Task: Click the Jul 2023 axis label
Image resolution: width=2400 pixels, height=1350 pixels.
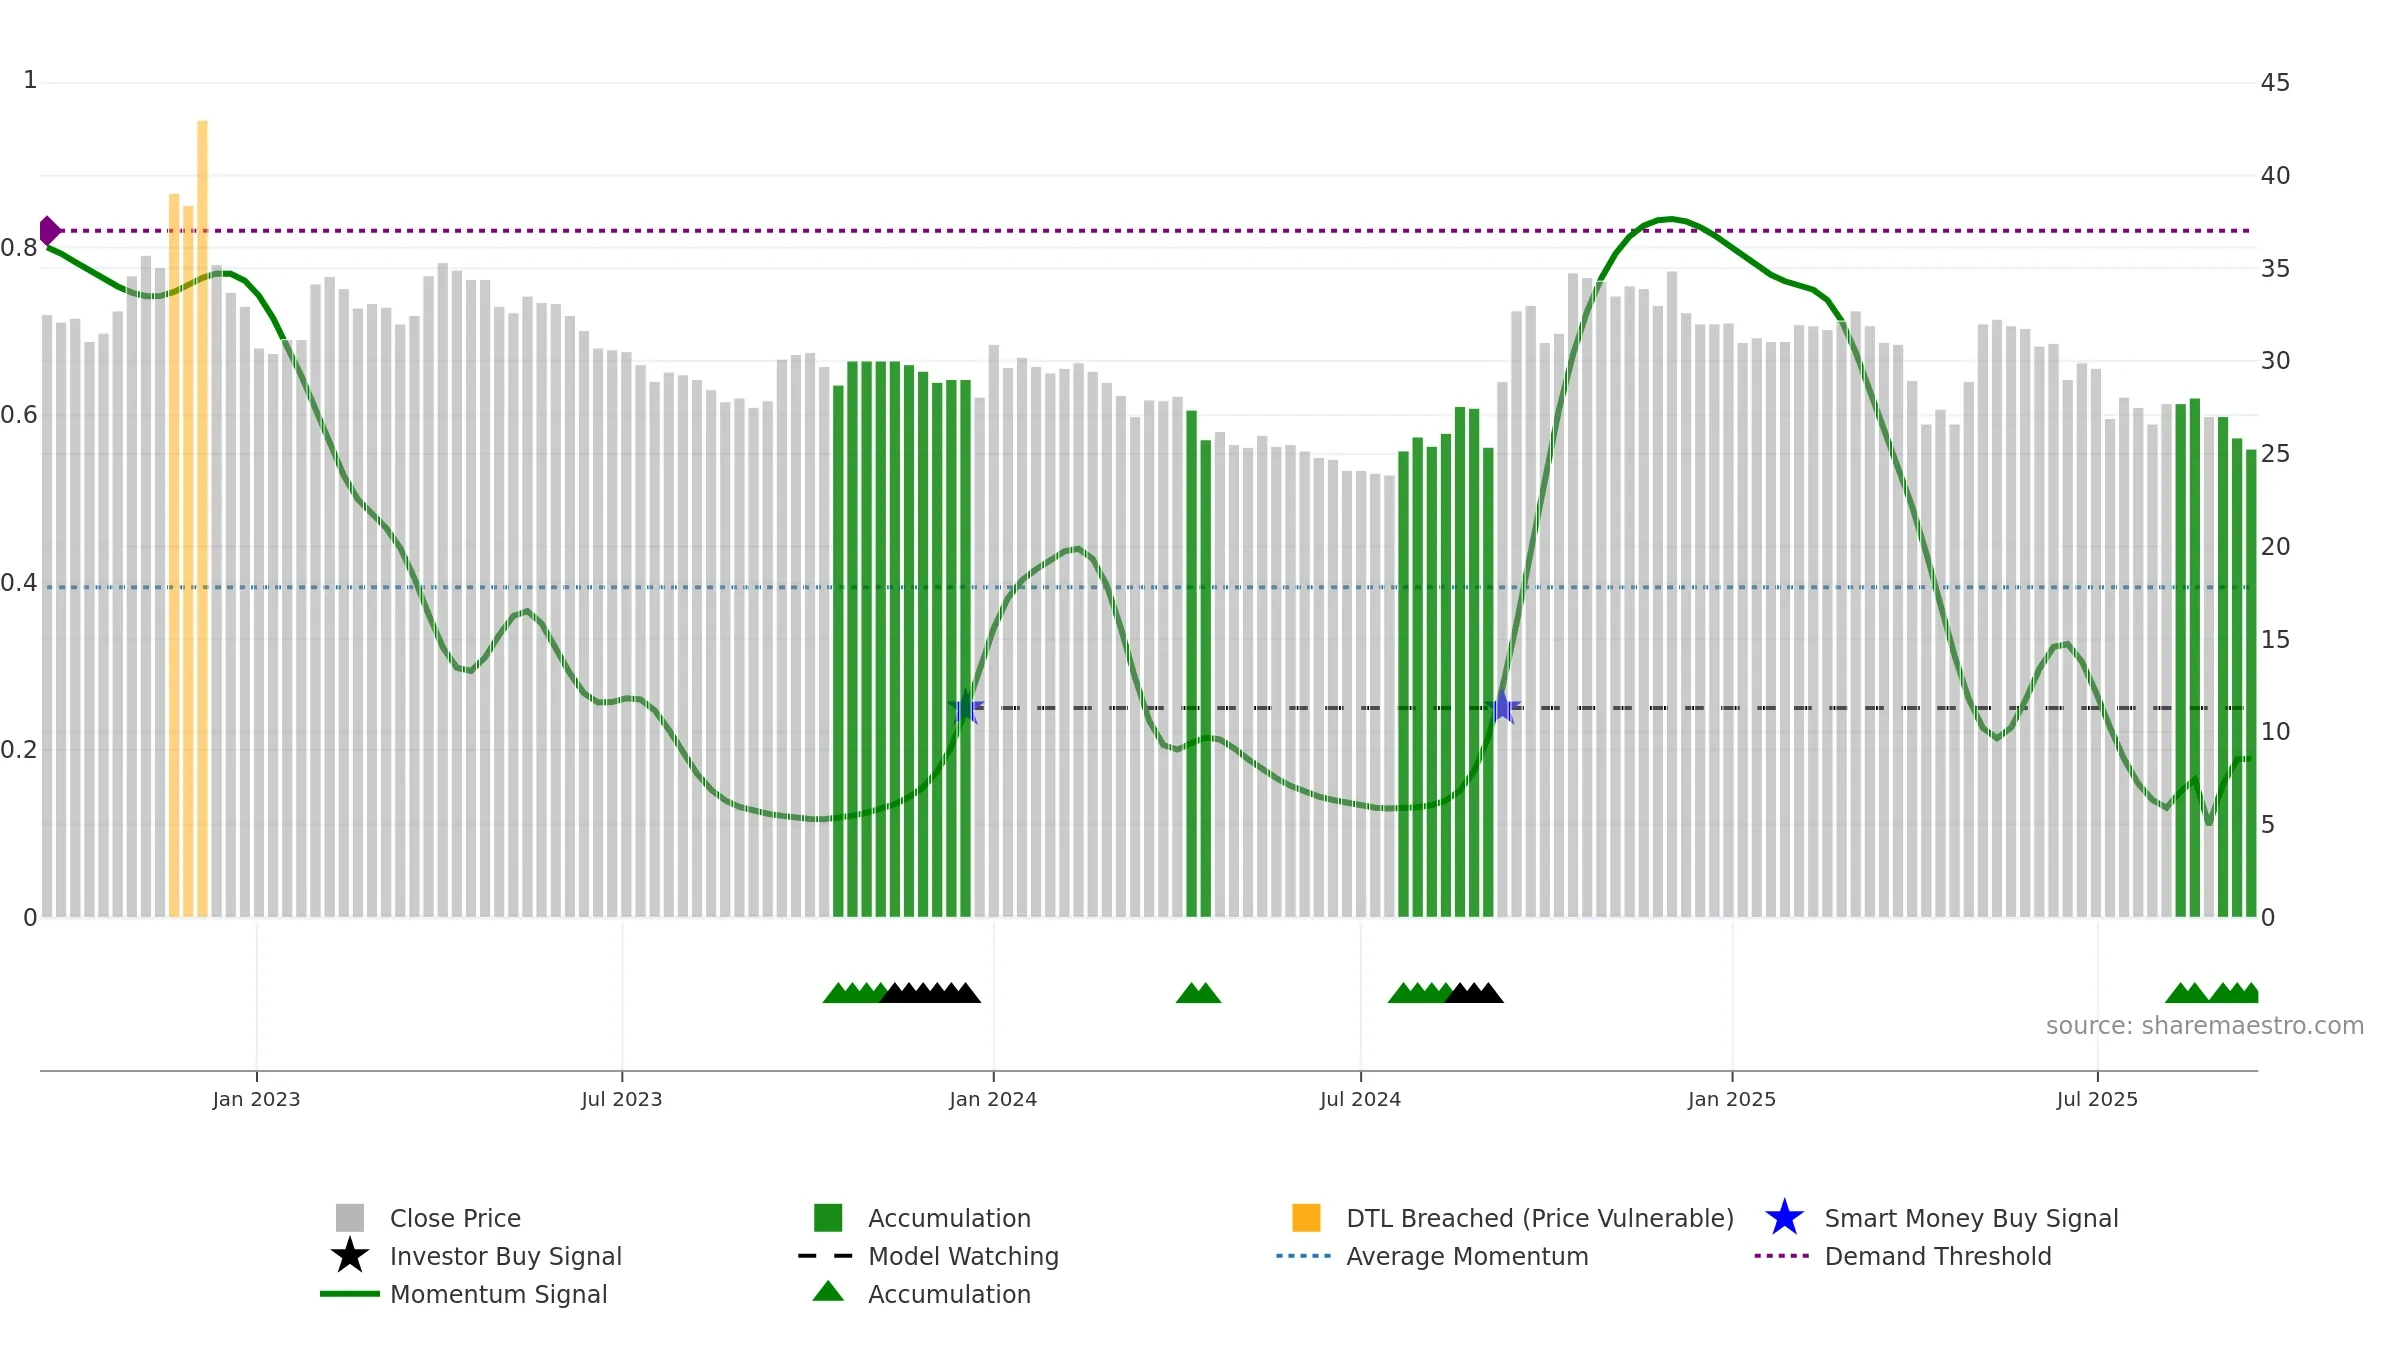Action: coord(622,1100)
